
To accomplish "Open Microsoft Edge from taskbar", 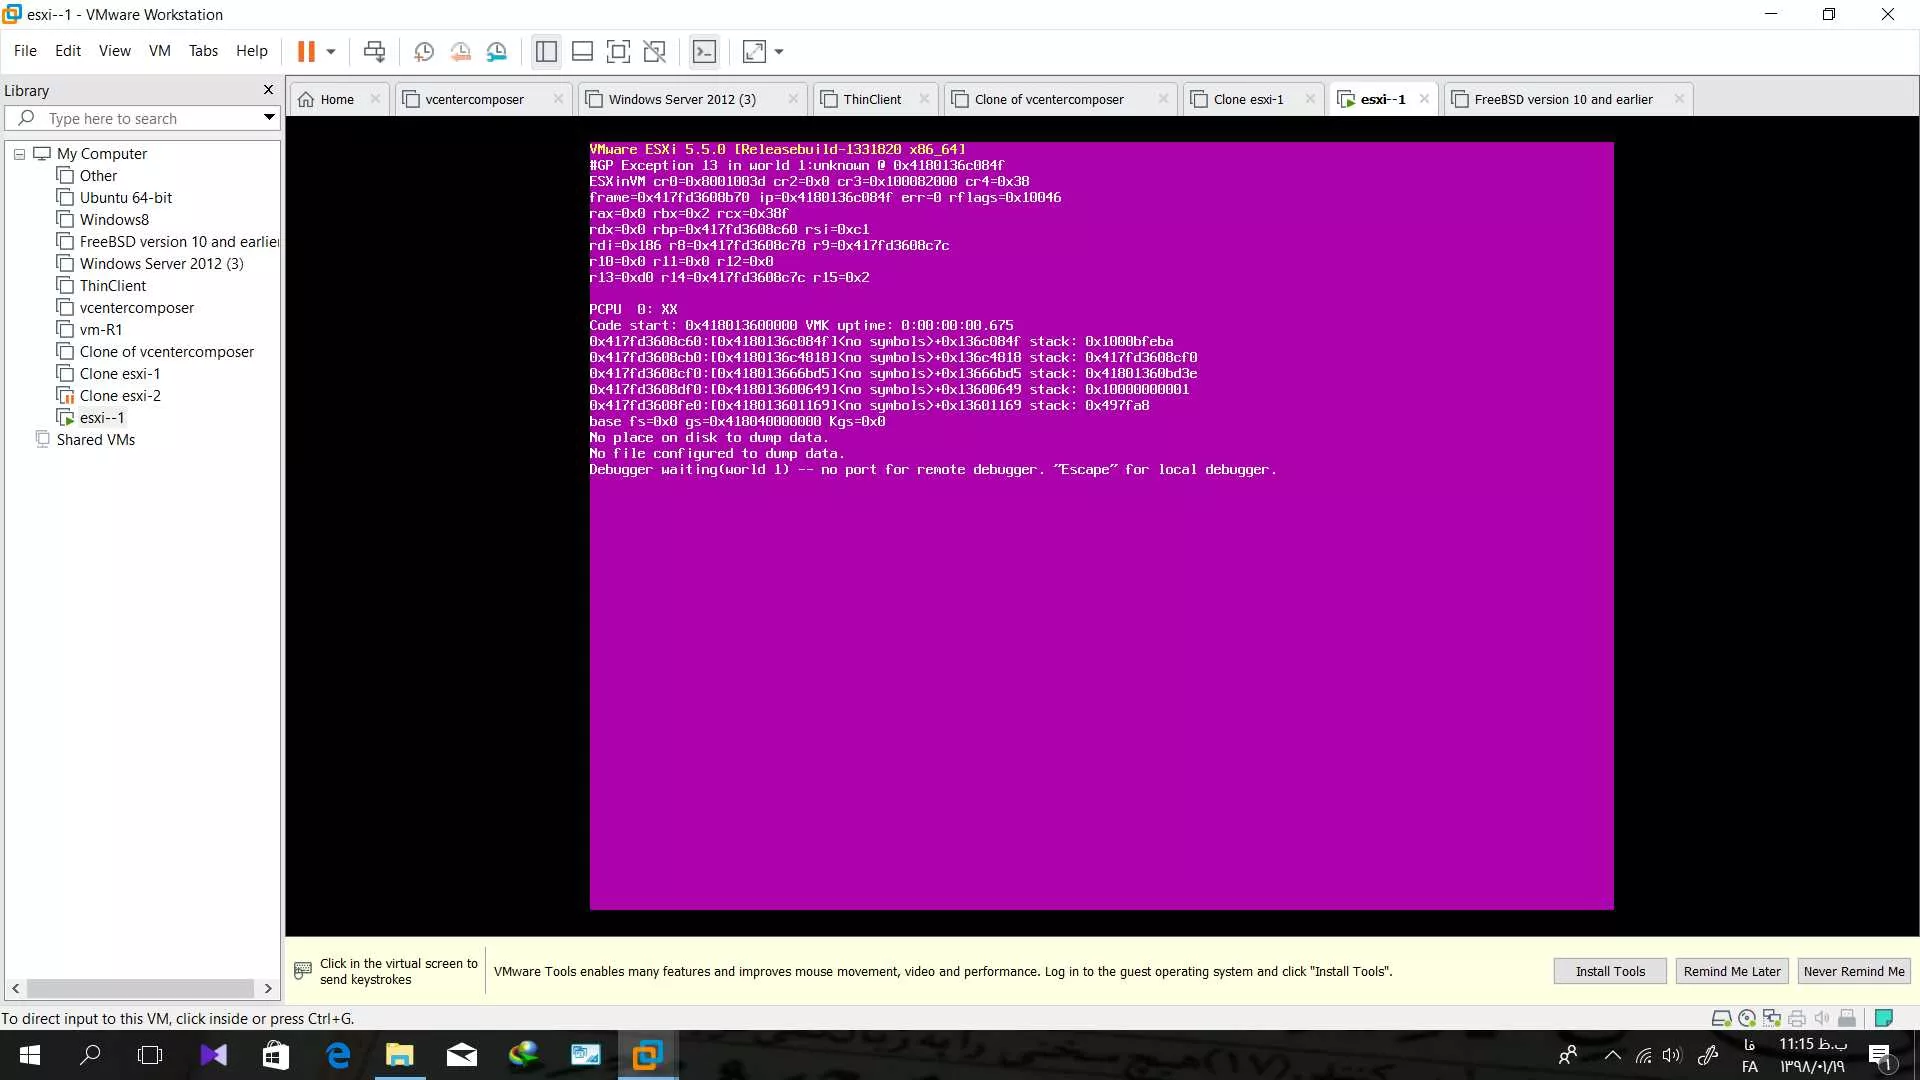I will (338, 1055).
